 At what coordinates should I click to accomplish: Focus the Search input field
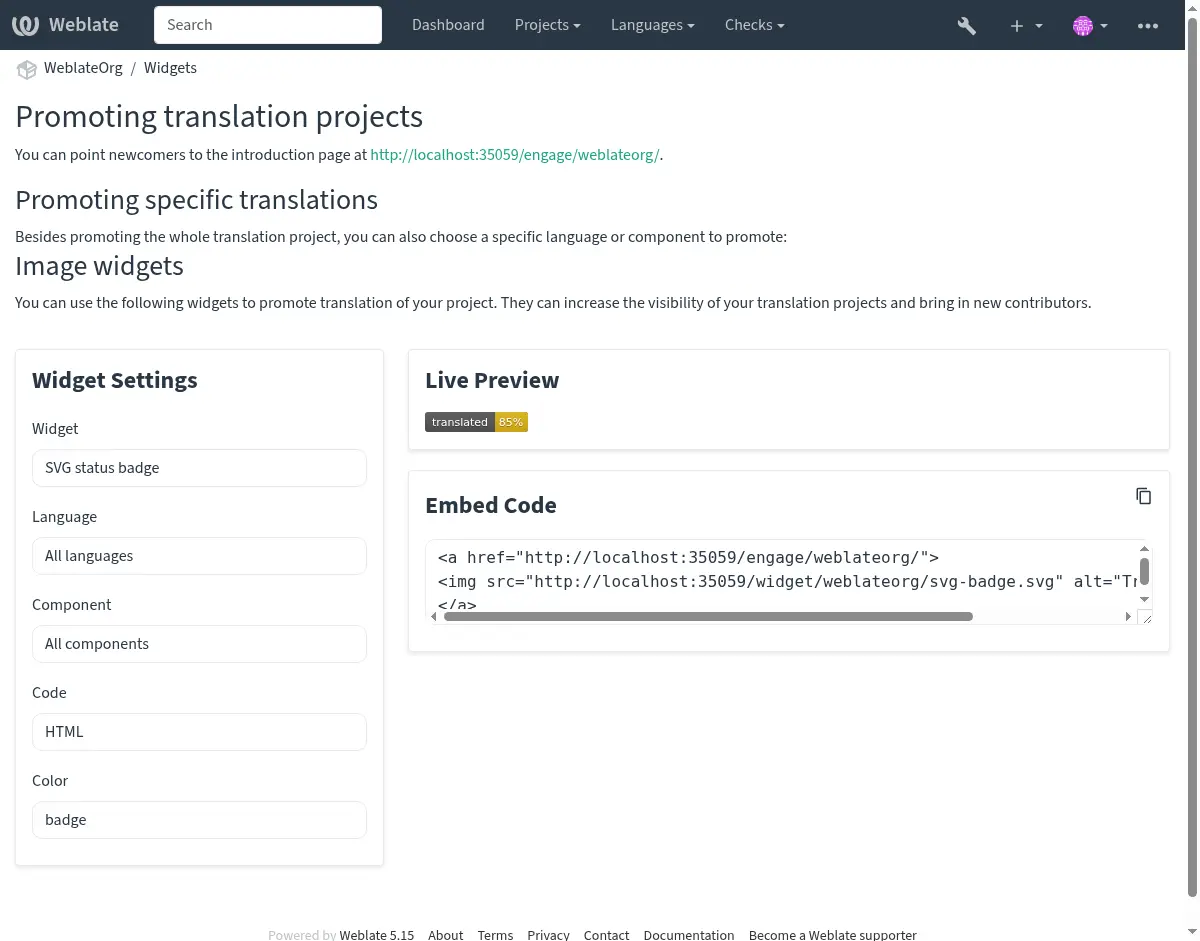click(268, 25)
